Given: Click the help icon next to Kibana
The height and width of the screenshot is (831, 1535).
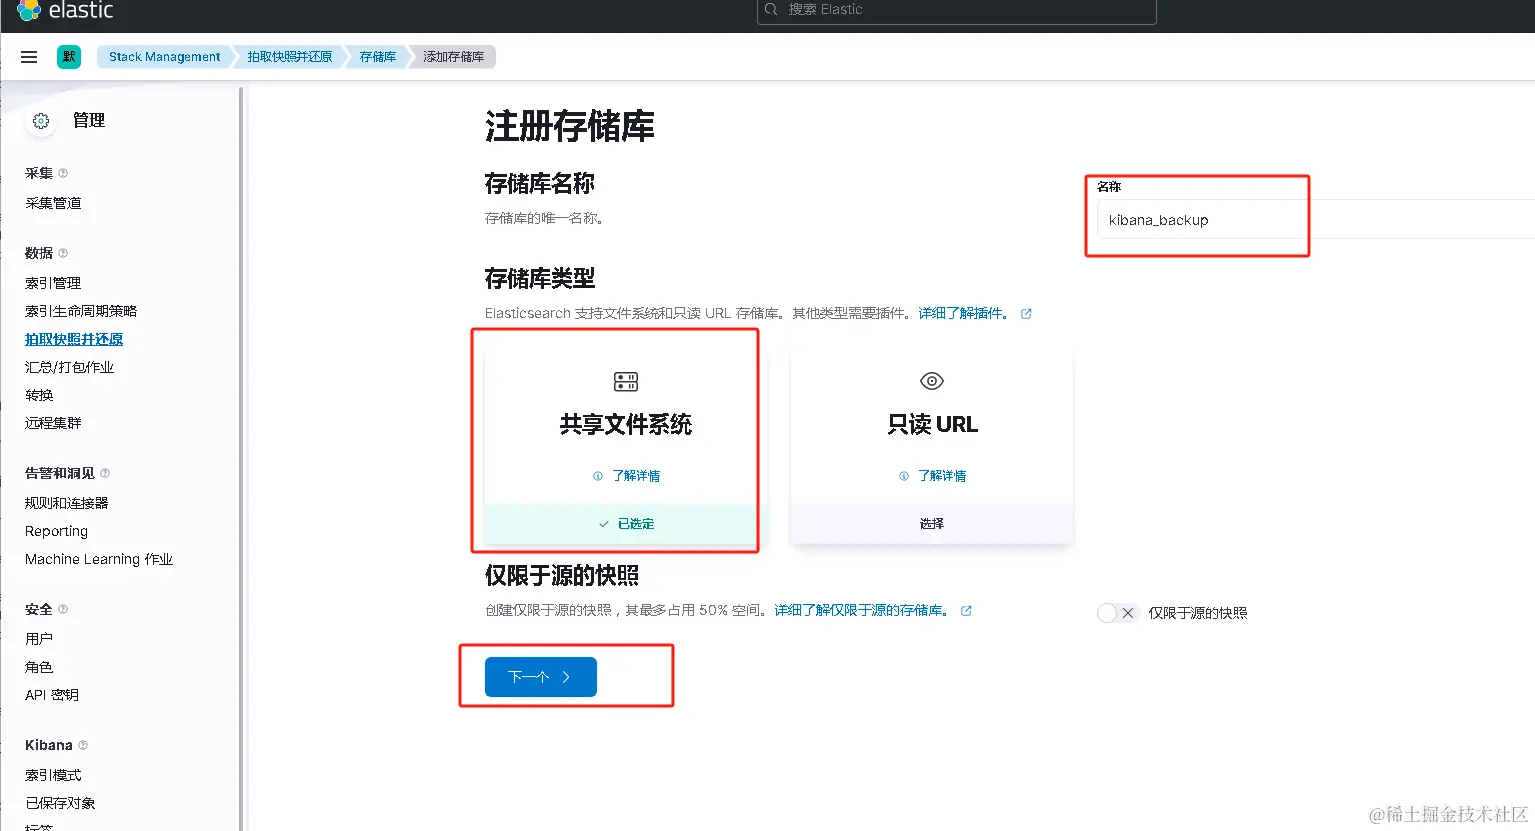Looking at the screenshot, I should (x=83, y=745).
